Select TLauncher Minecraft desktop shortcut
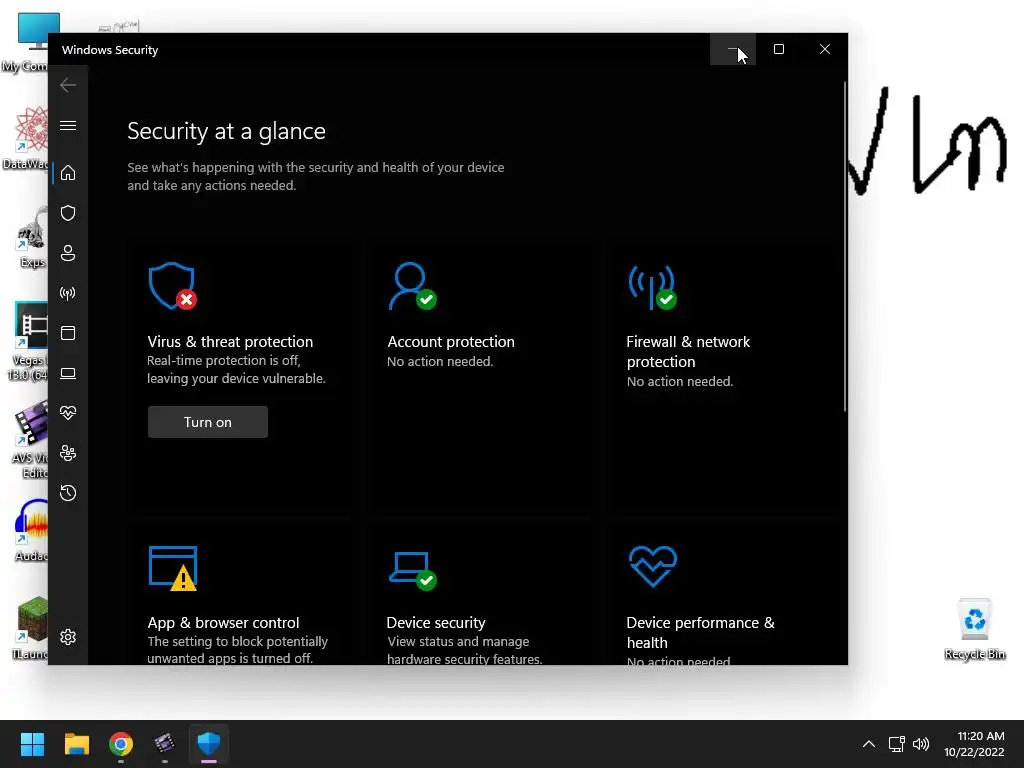This screenshot has width=1024, height=768. point(31,628)
